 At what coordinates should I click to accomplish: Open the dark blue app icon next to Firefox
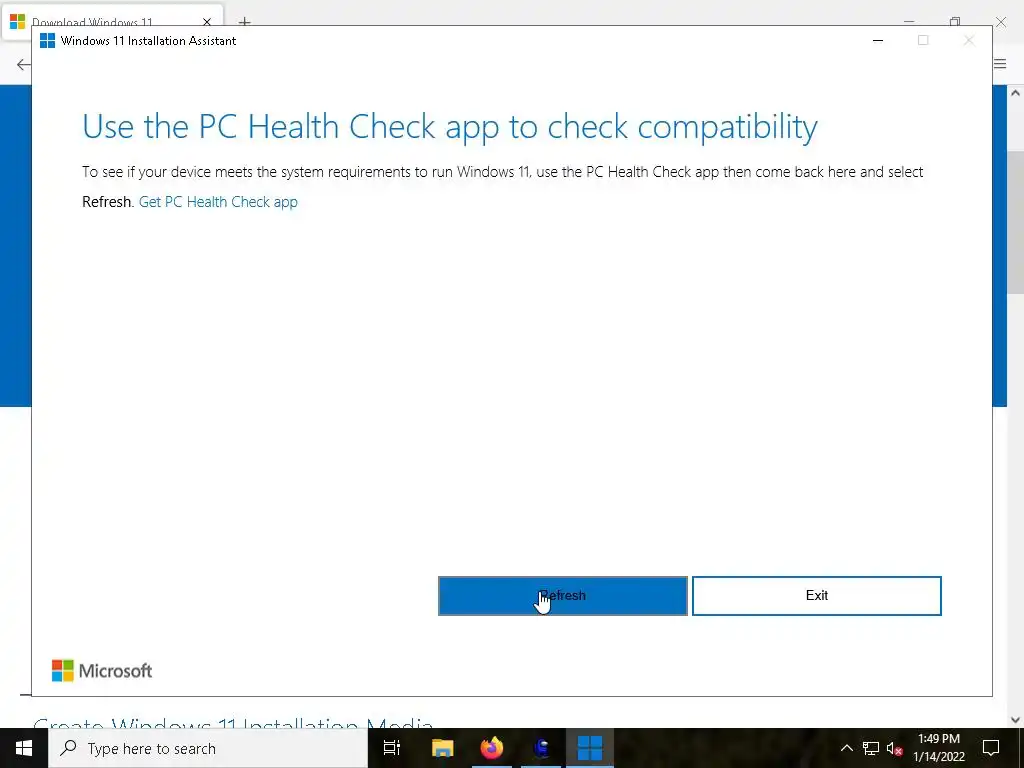coord(541,748)
